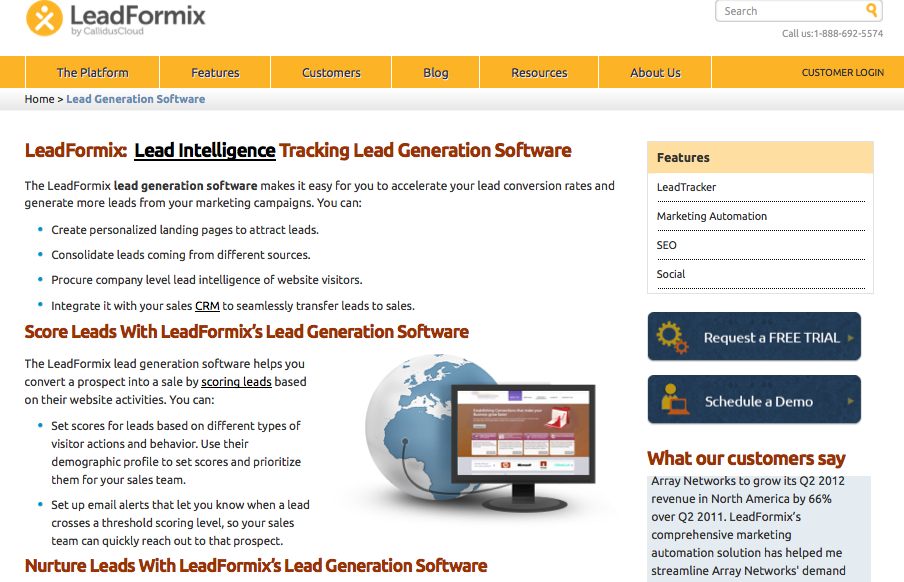The image size is (904, 582).
Task: Click the CUSTOMER LOGIN link
Action: (x=842, y=73)
